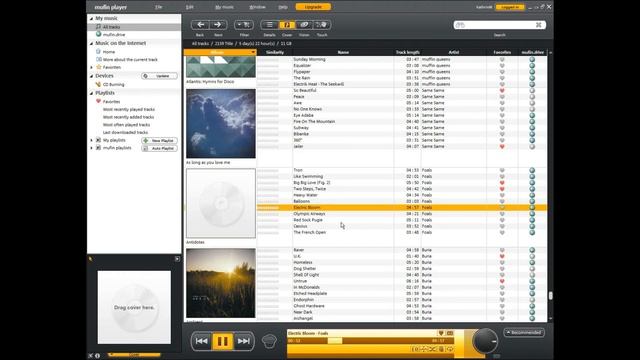This screenshot has width=640, height=360.
Task: Select the Antidotes blank album cover
Action: point(221,203)
